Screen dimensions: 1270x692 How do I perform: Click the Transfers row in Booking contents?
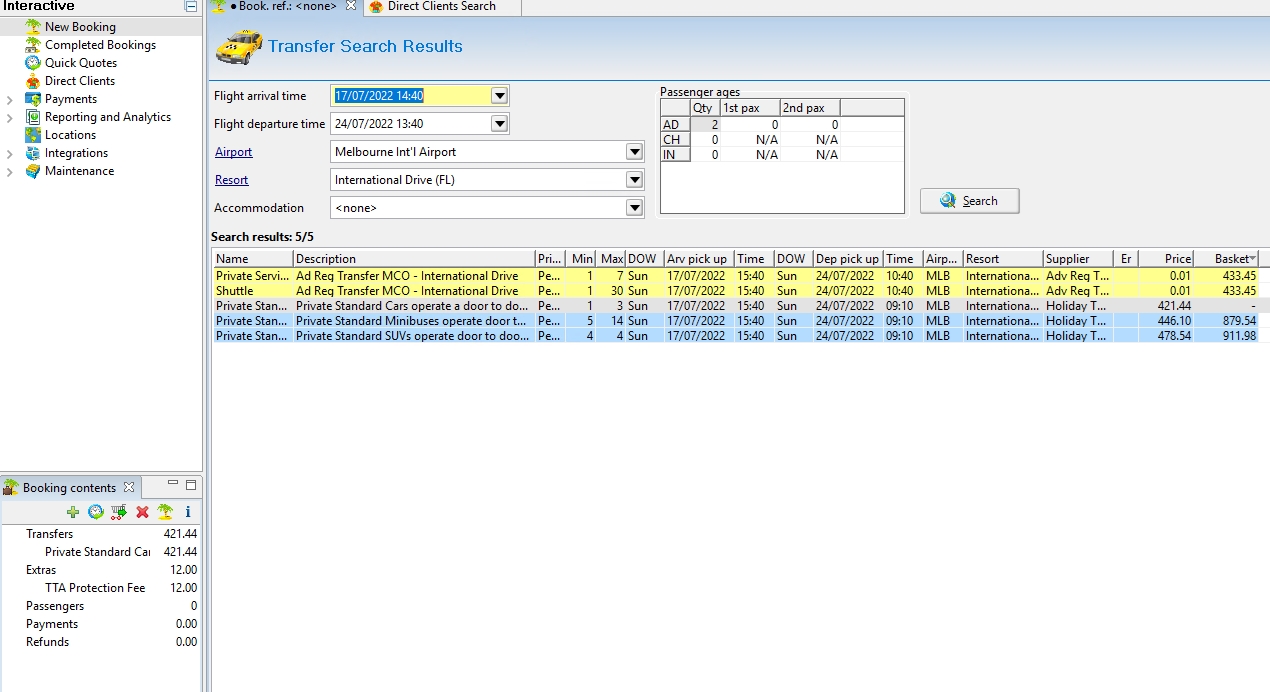100,534
